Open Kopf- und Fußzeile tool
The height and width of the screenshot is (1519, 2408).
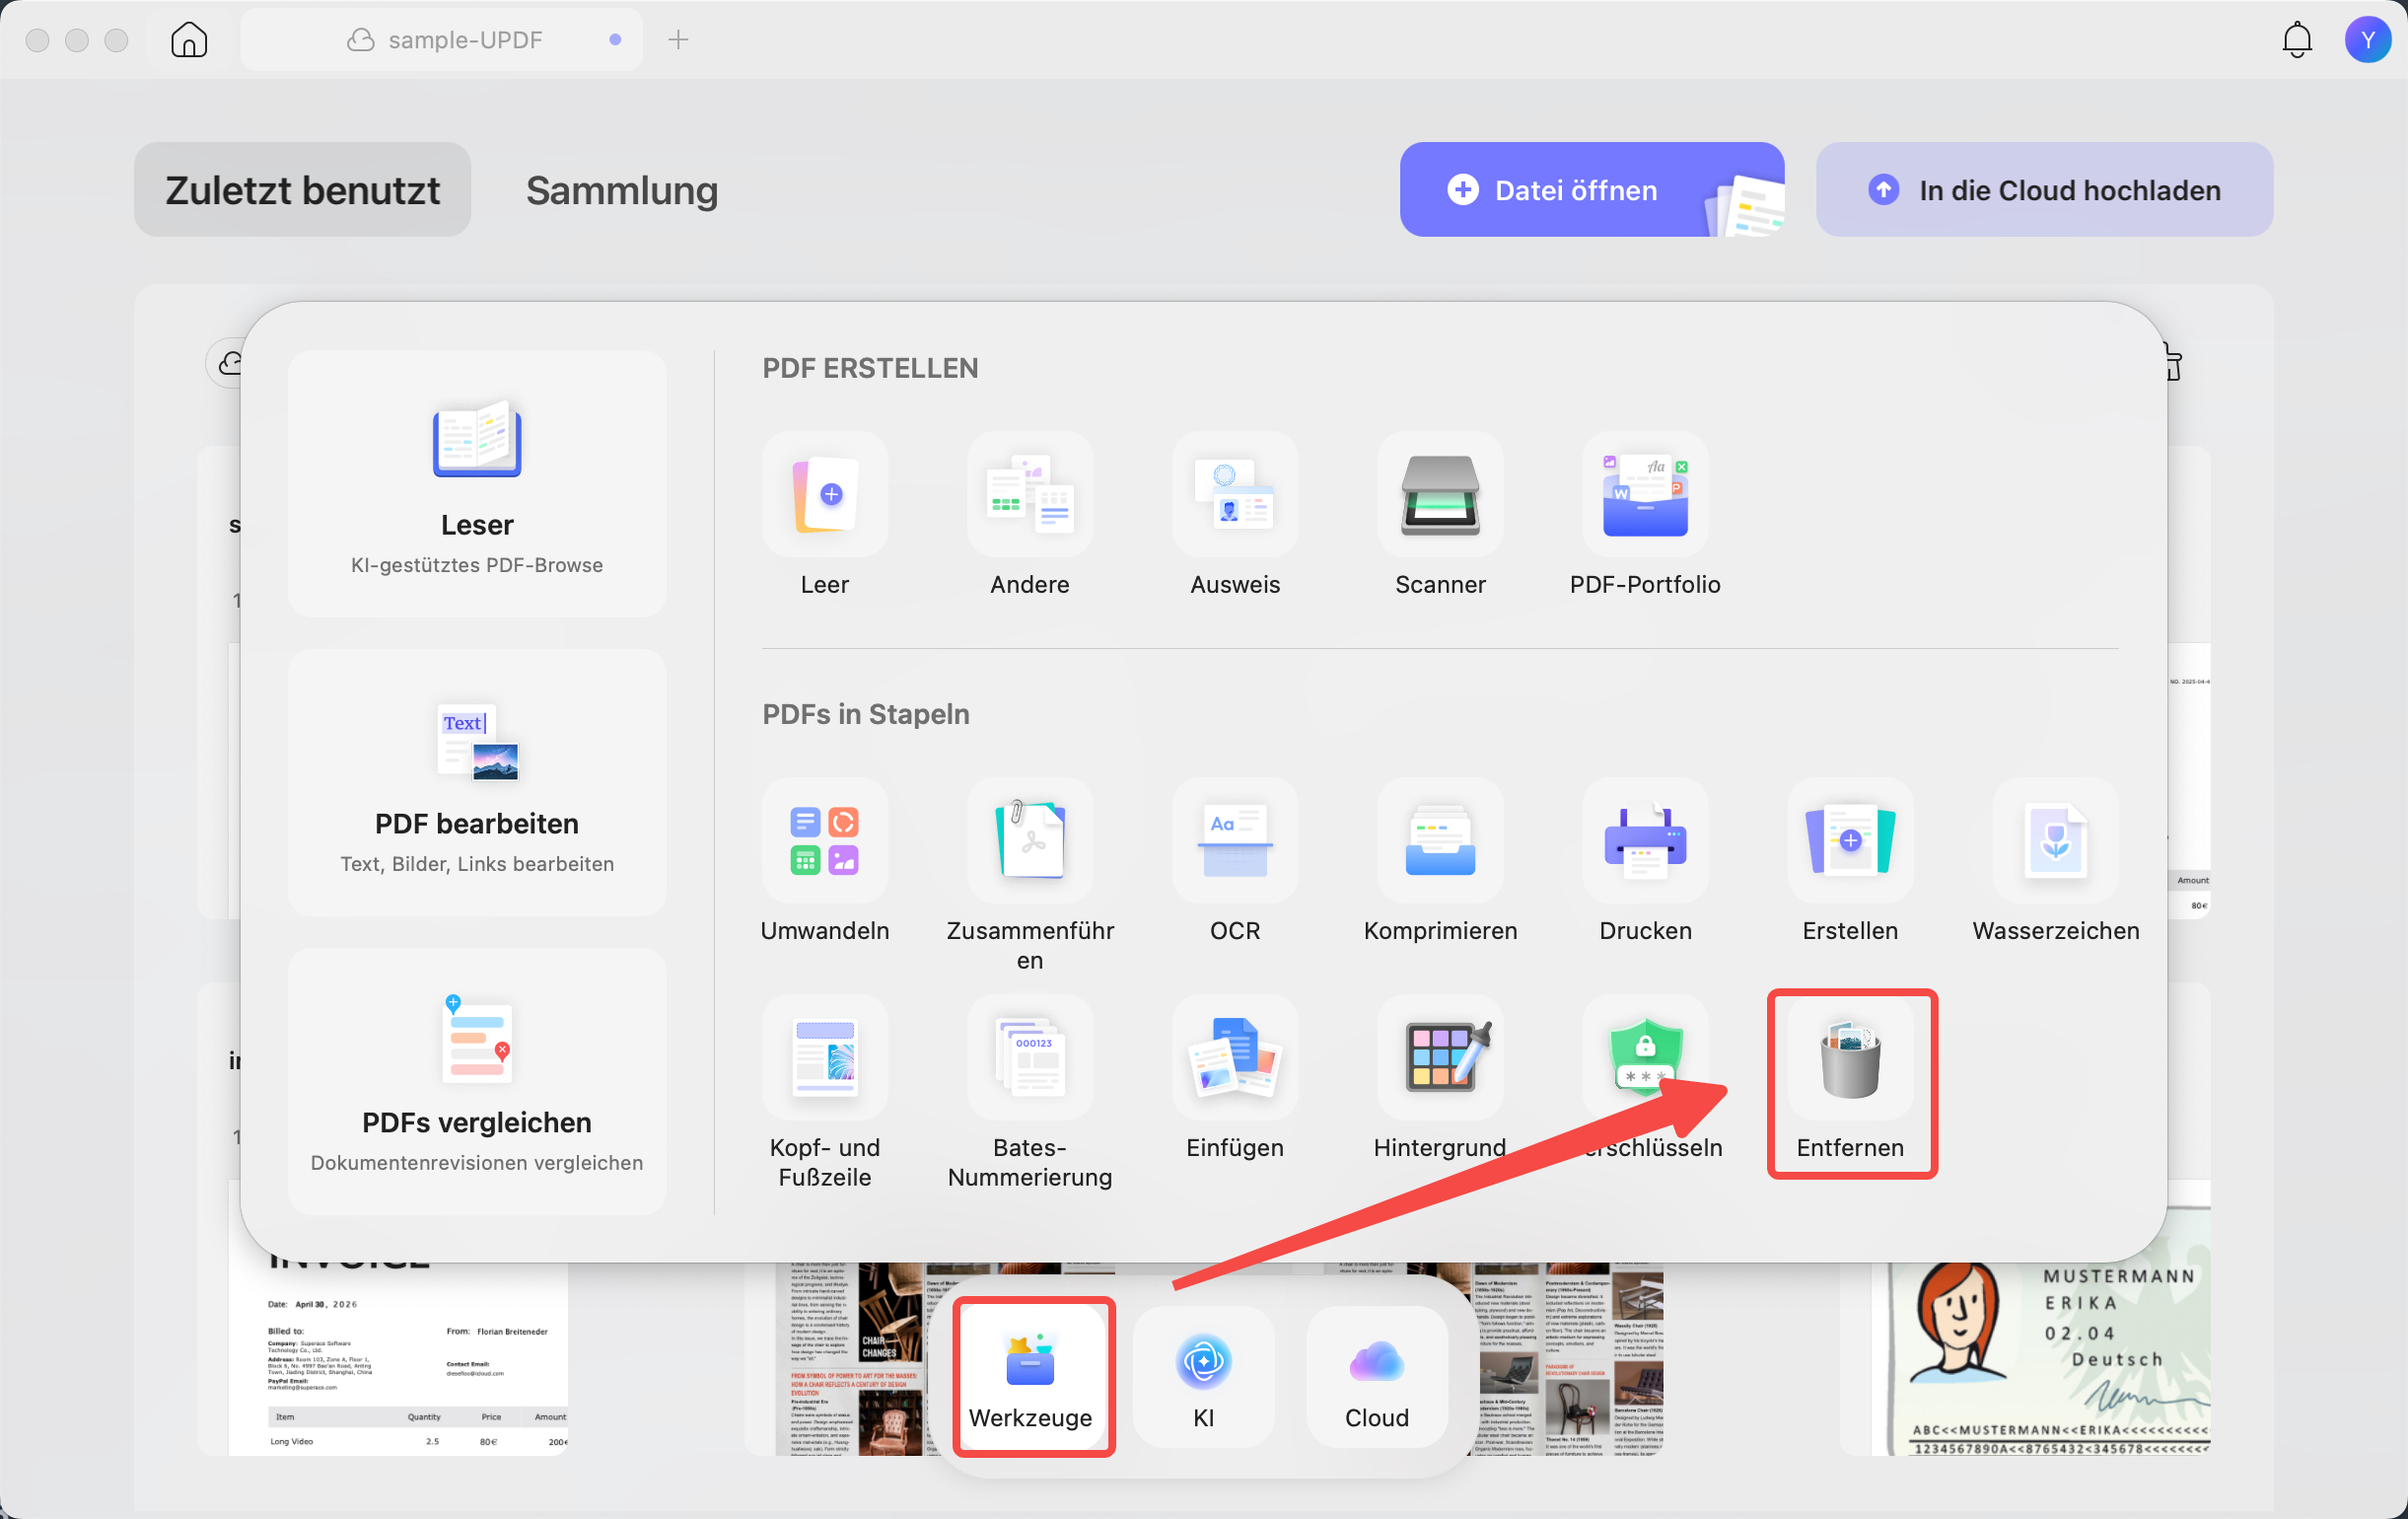pyautogui.click(x=825, y=1058)
